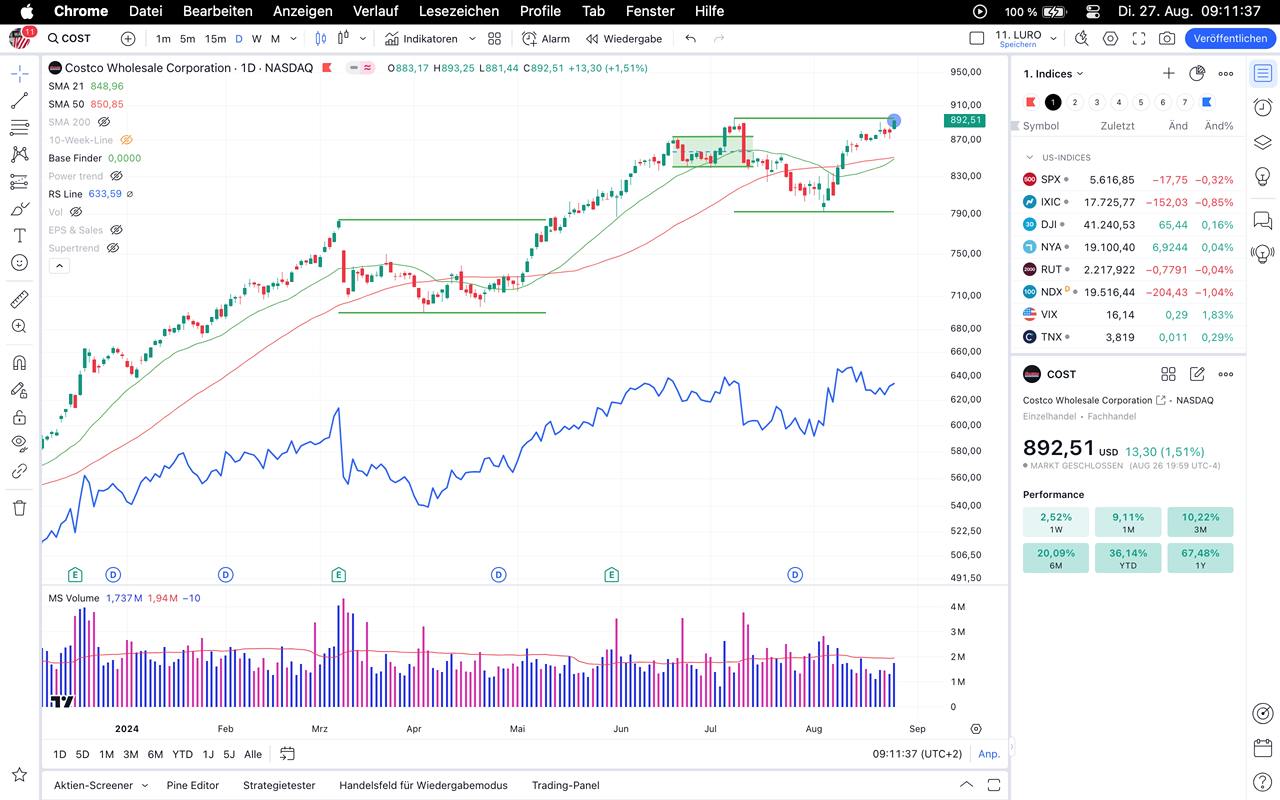Click the Veröffentlichen button
1280x800 pixels.
(x=1229, y=38)
